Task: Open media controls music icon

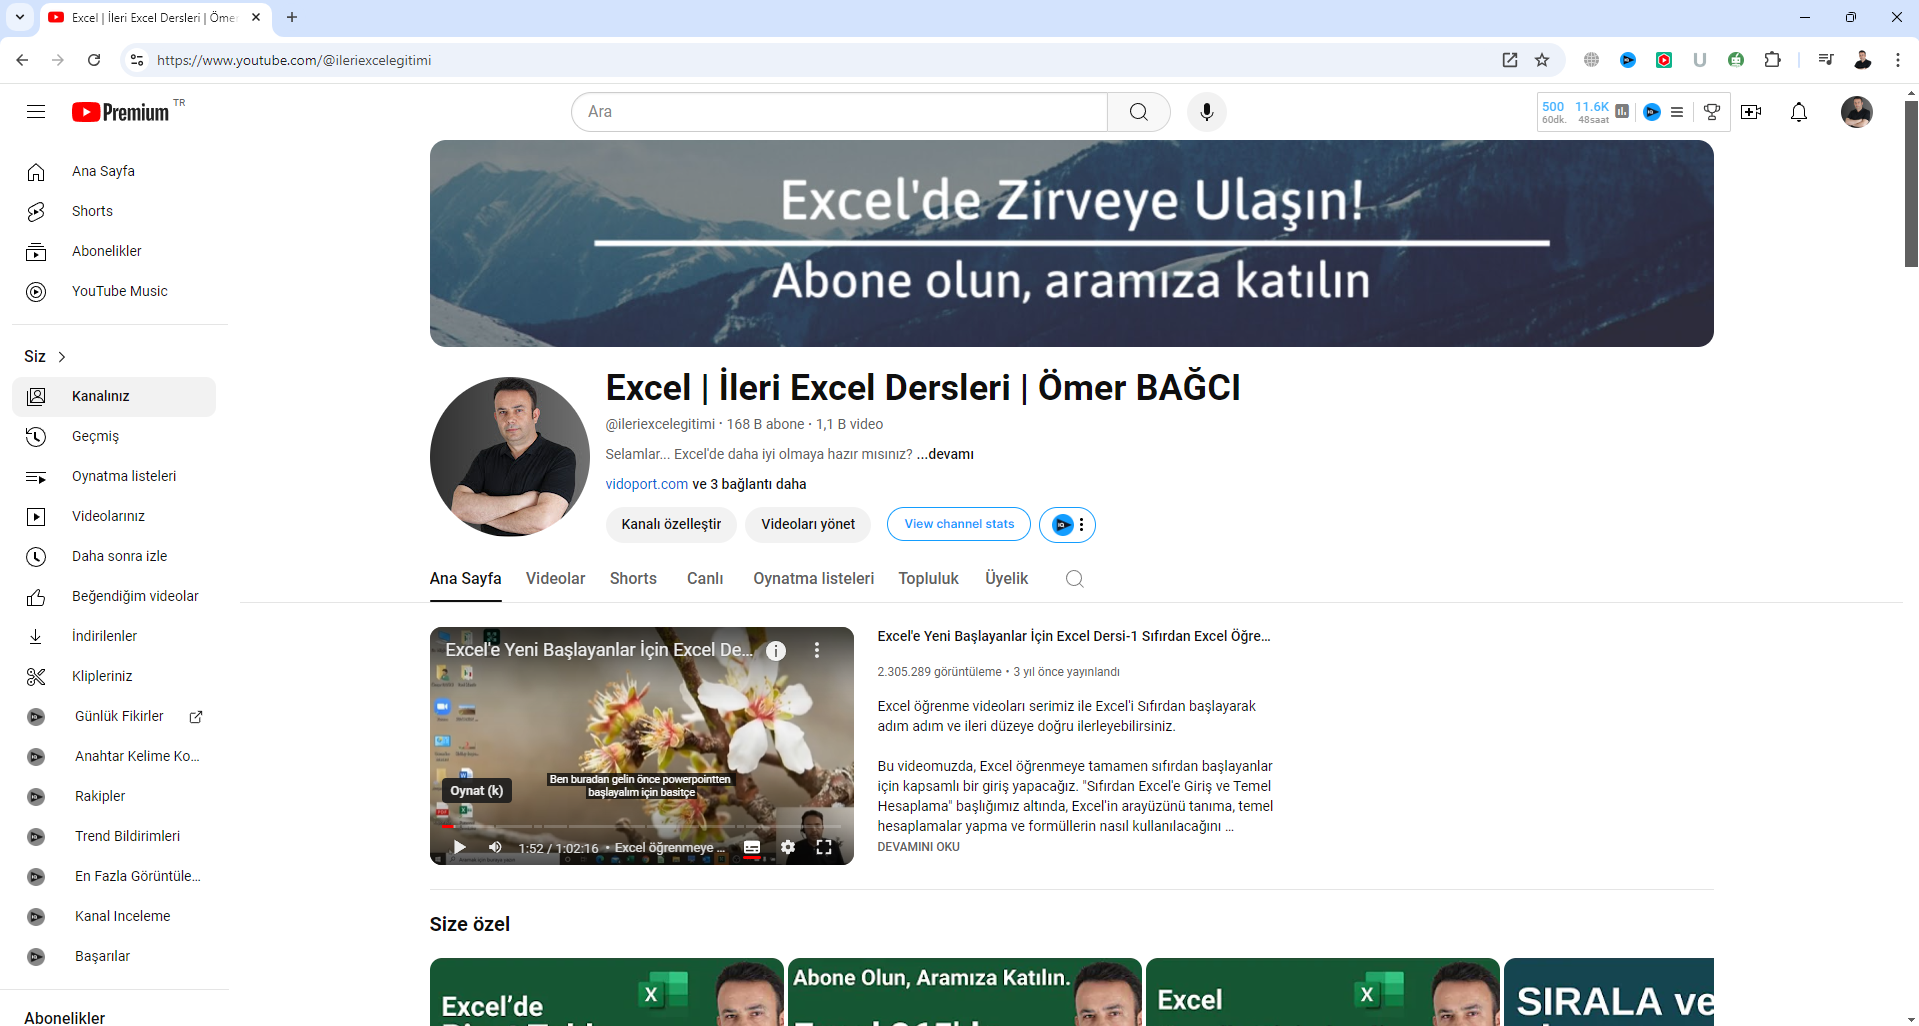Action: click(x=1826, y=60)
